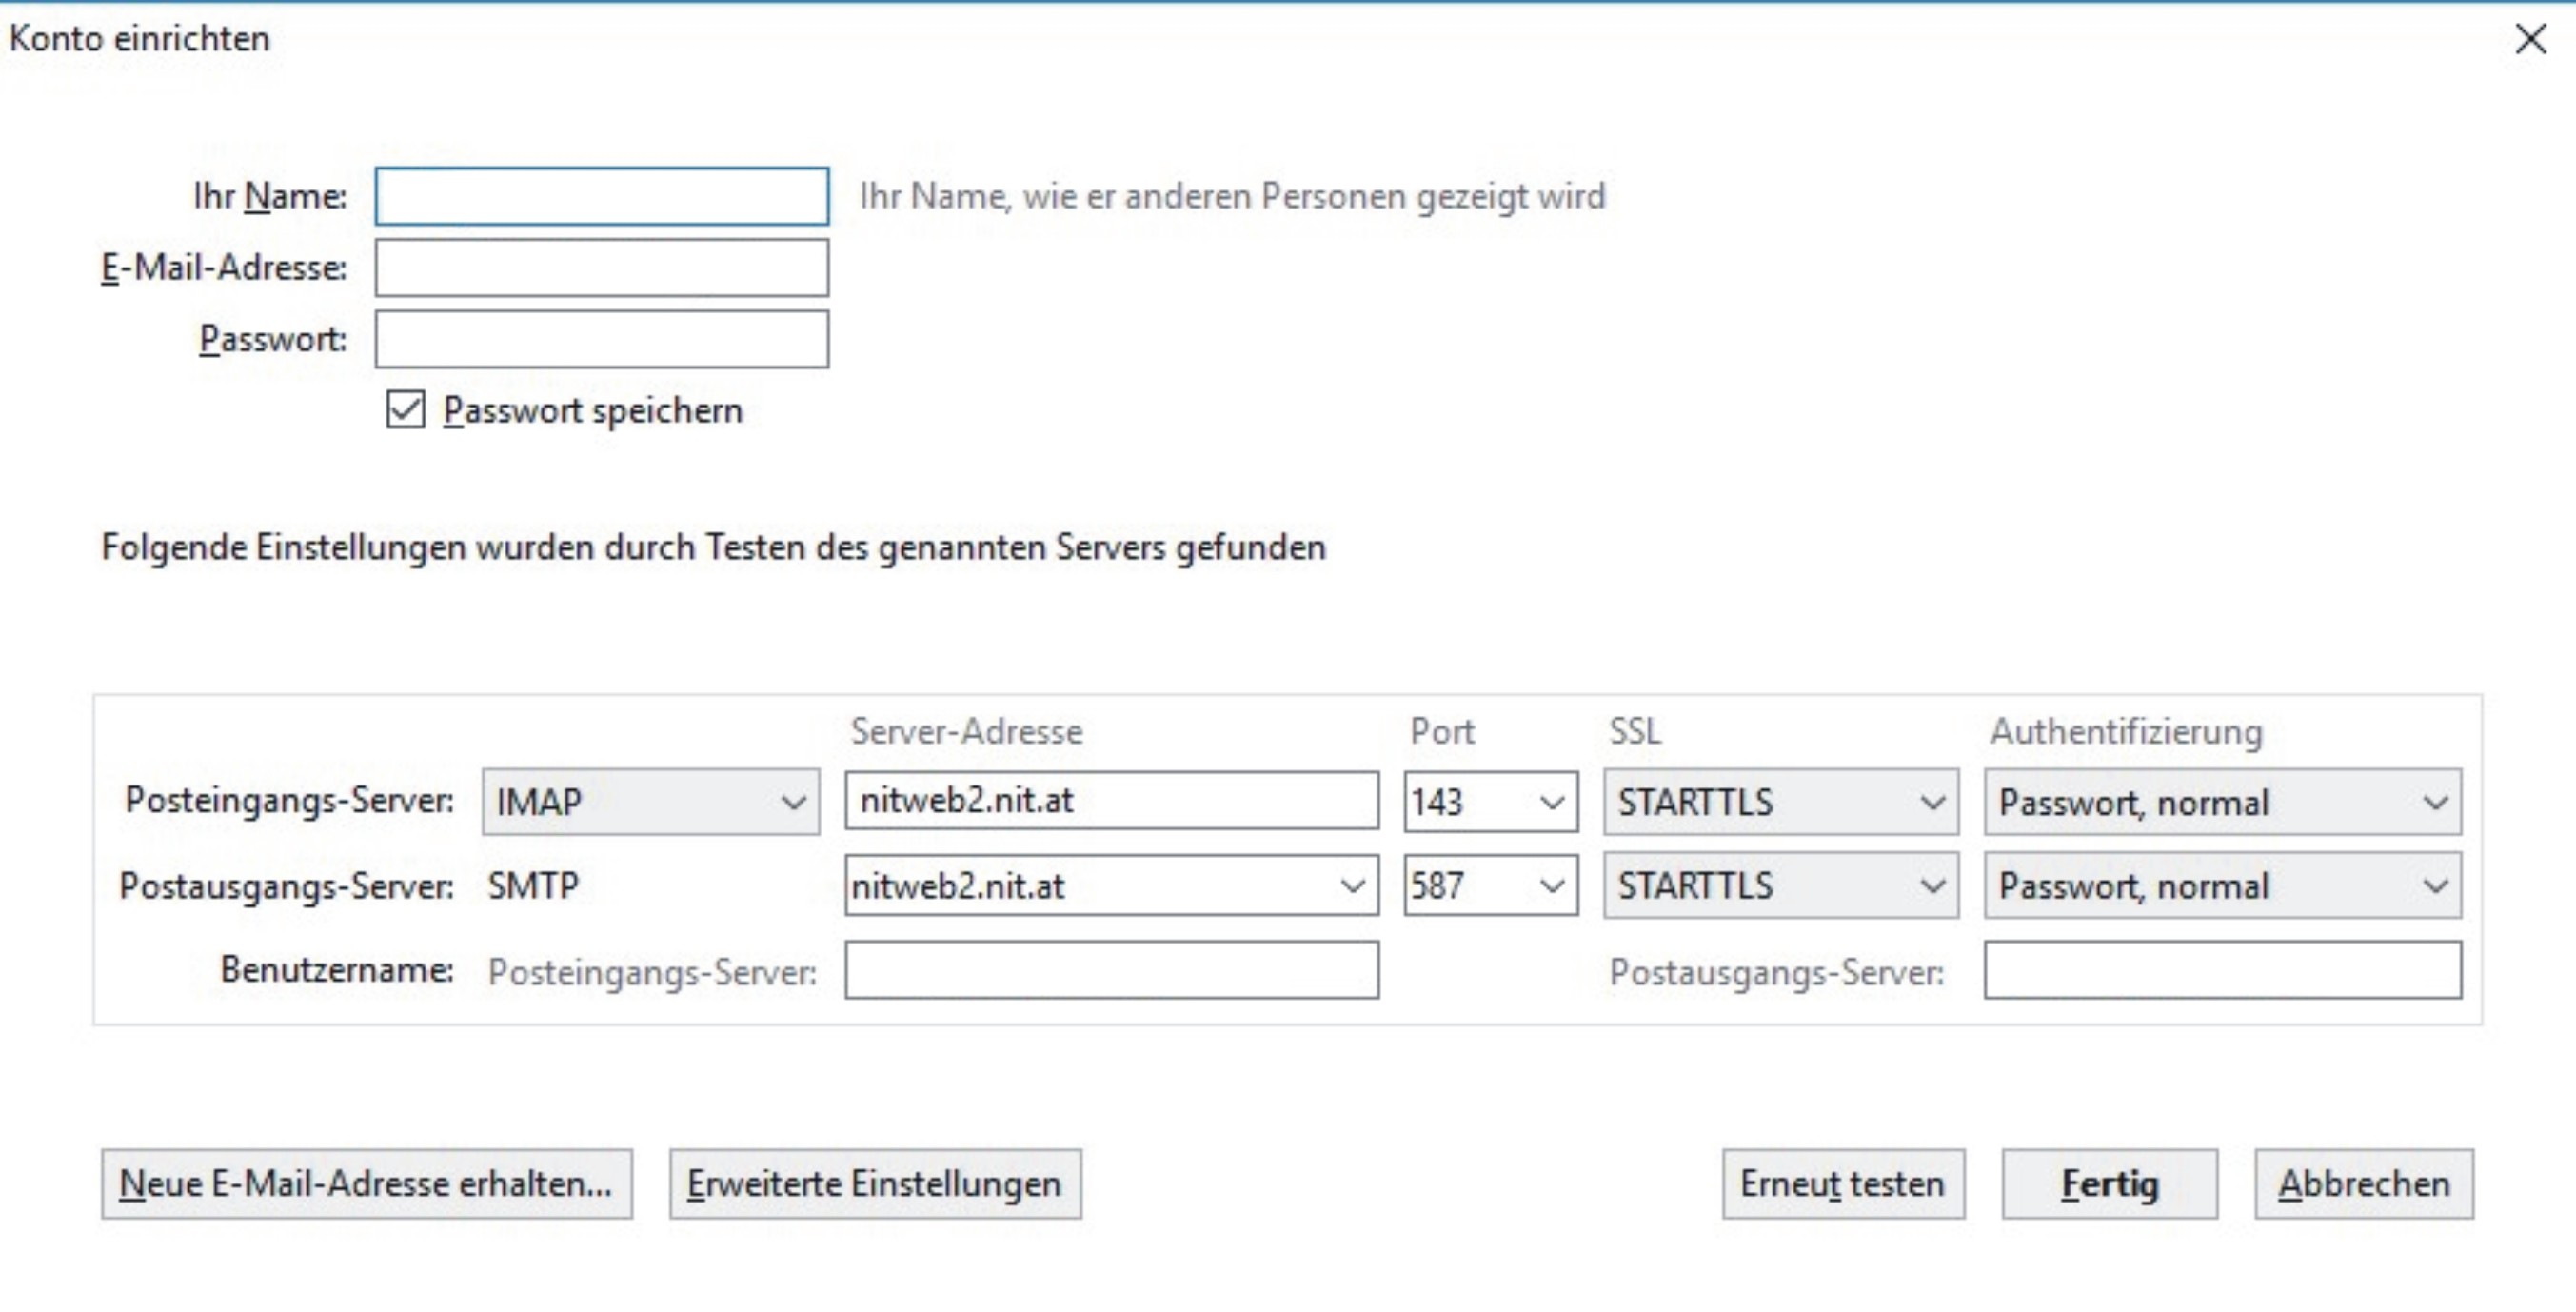
Task: Focus the E-Mail-Adresse input field
Action: [601, 268]
